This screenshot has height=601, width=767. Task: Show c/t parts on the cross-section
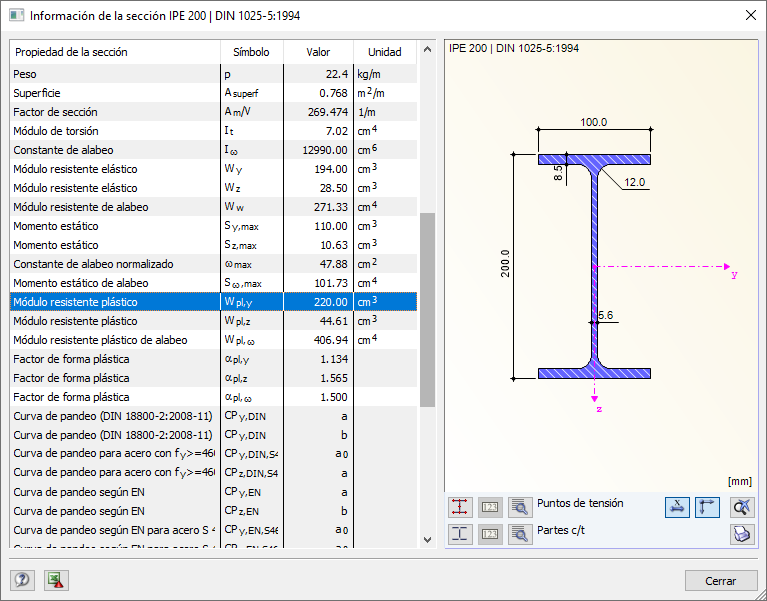(460, 534)
